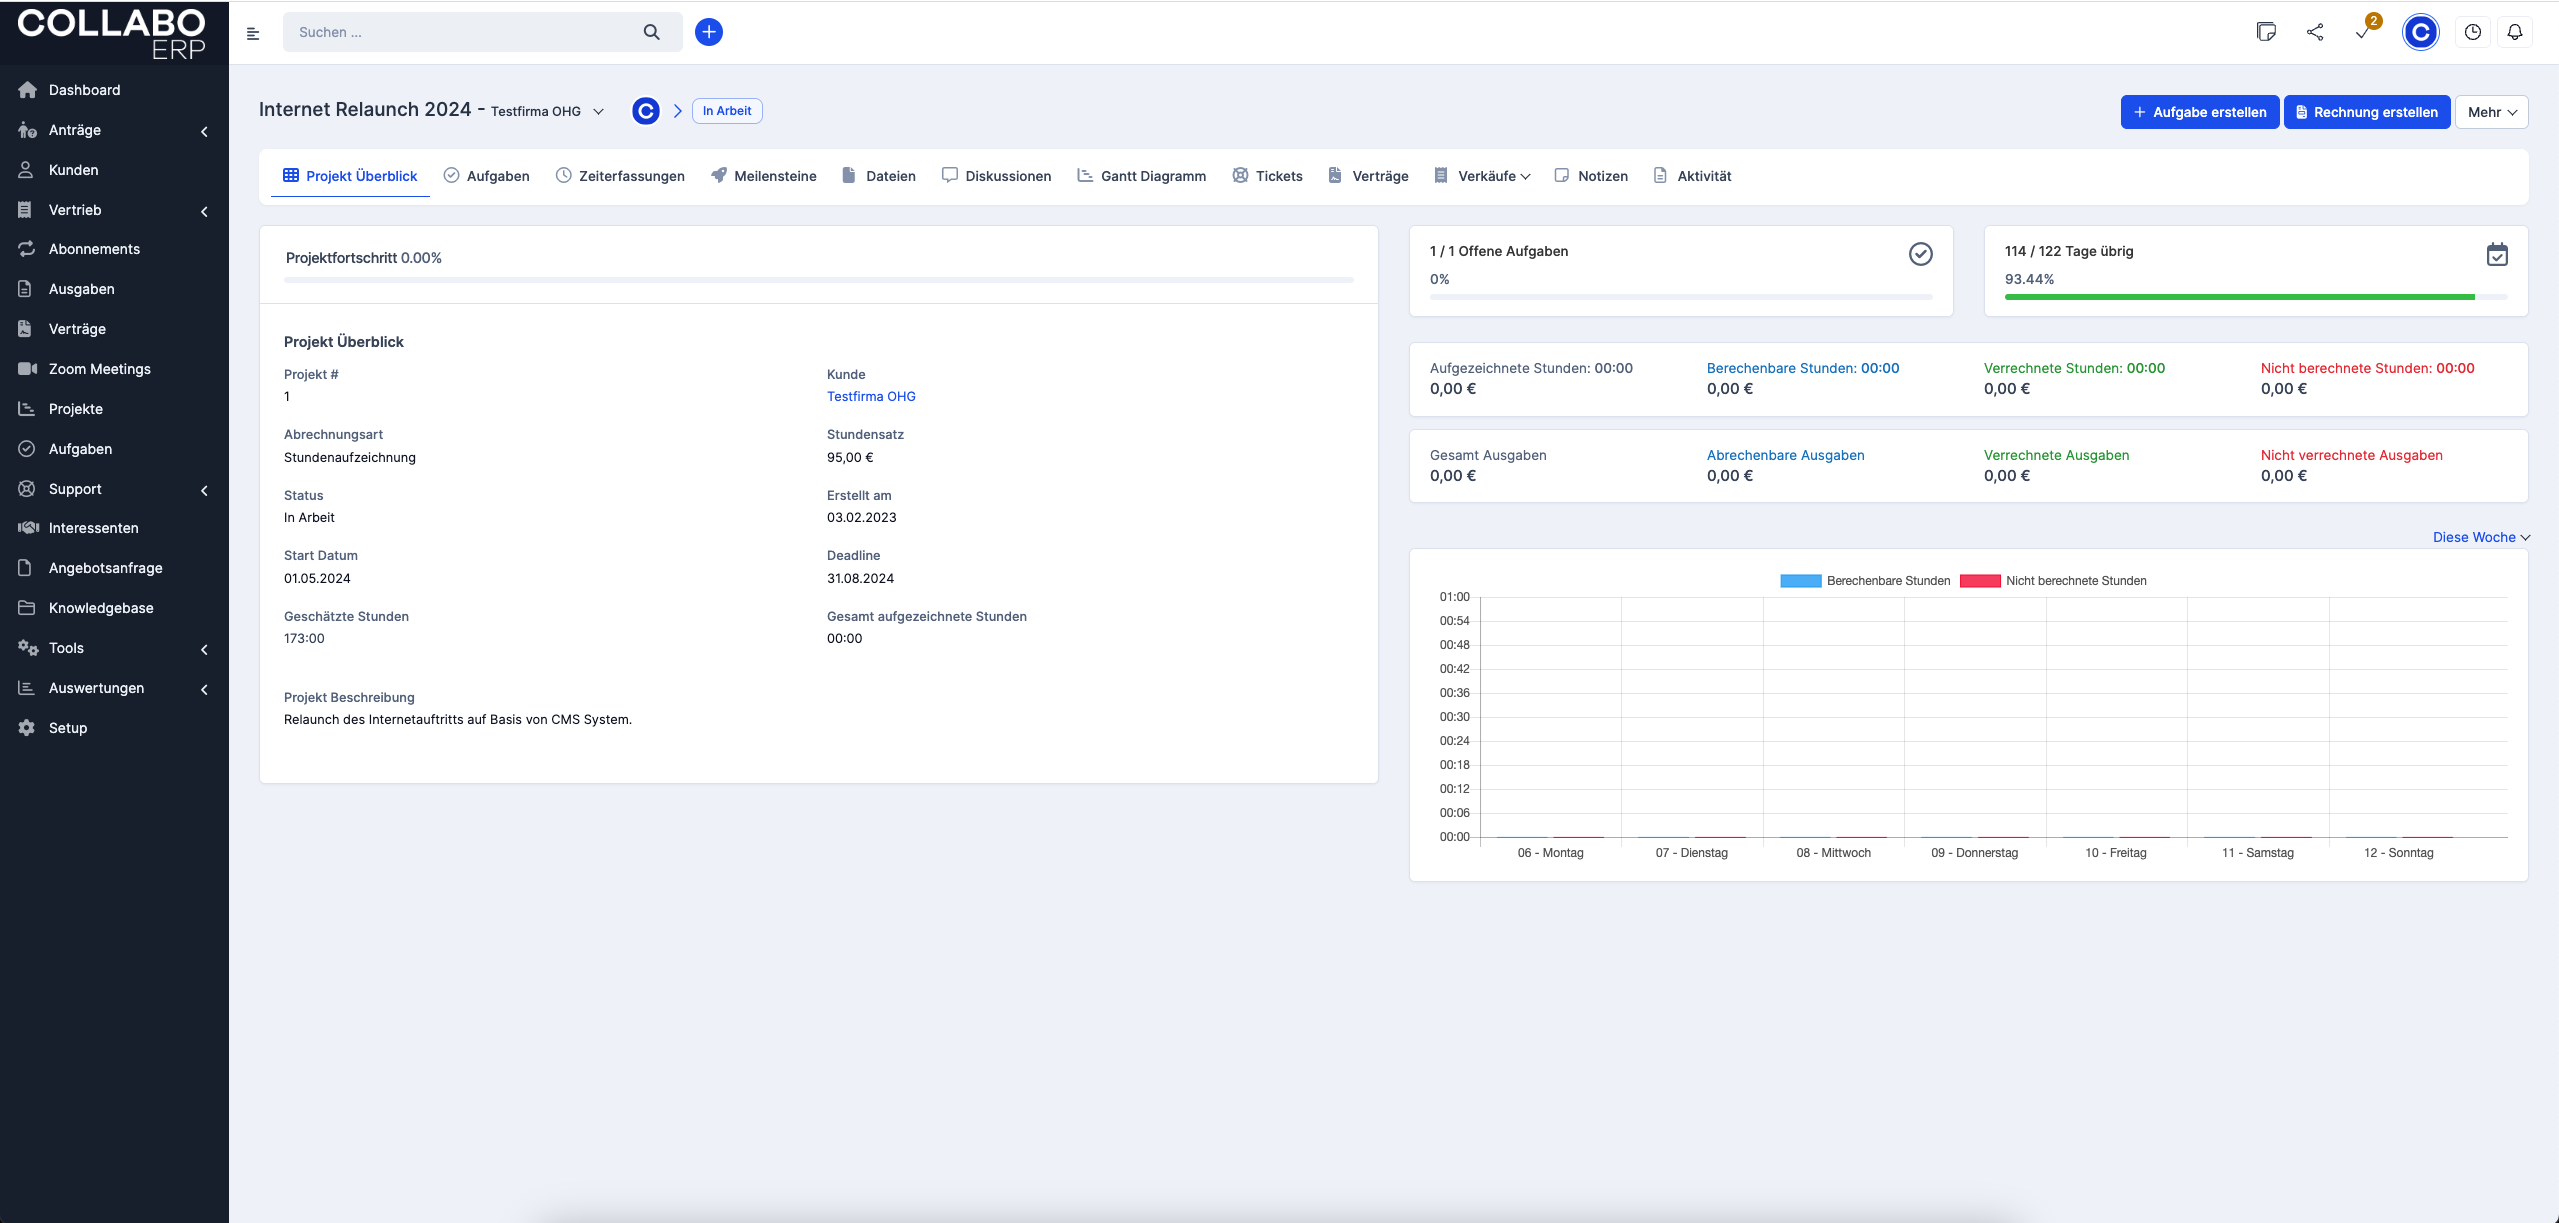Open the Diskussionen tab
Screen dimensions: 2559x1223
(x=996, y=176)
